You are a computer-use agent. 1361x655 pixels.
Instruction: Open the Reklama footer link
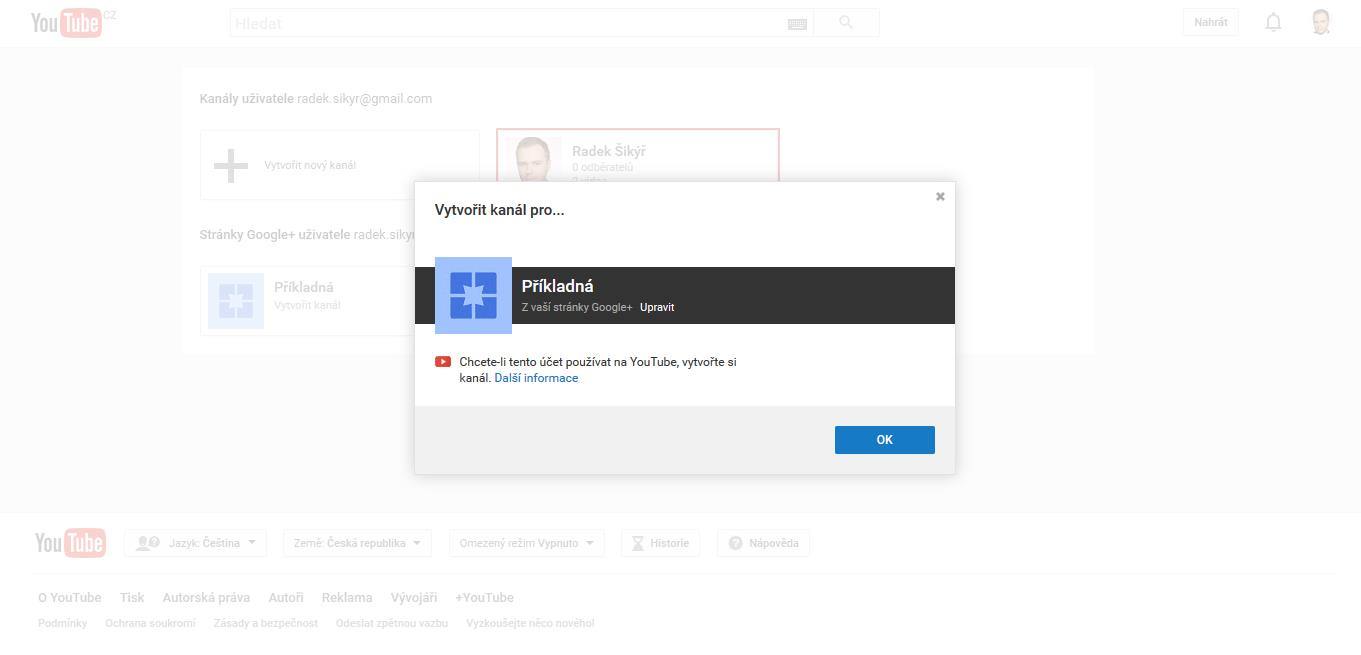(x=347, y=598)
